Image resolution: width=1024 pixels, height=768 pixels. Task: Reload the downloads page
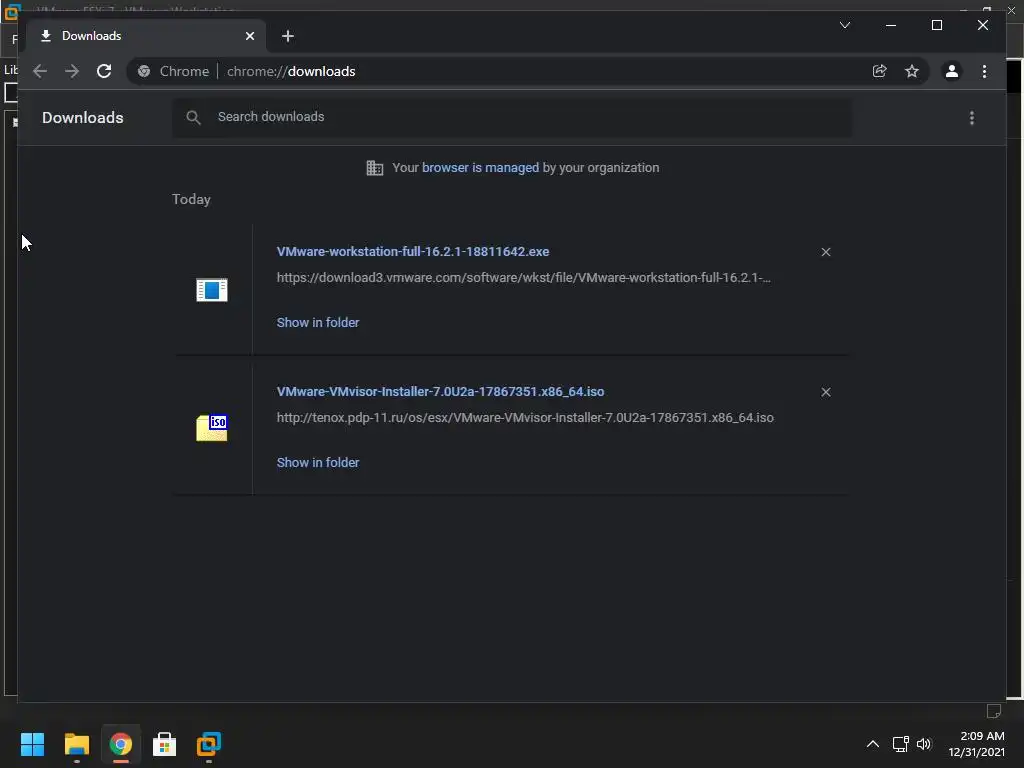[104, 71]
